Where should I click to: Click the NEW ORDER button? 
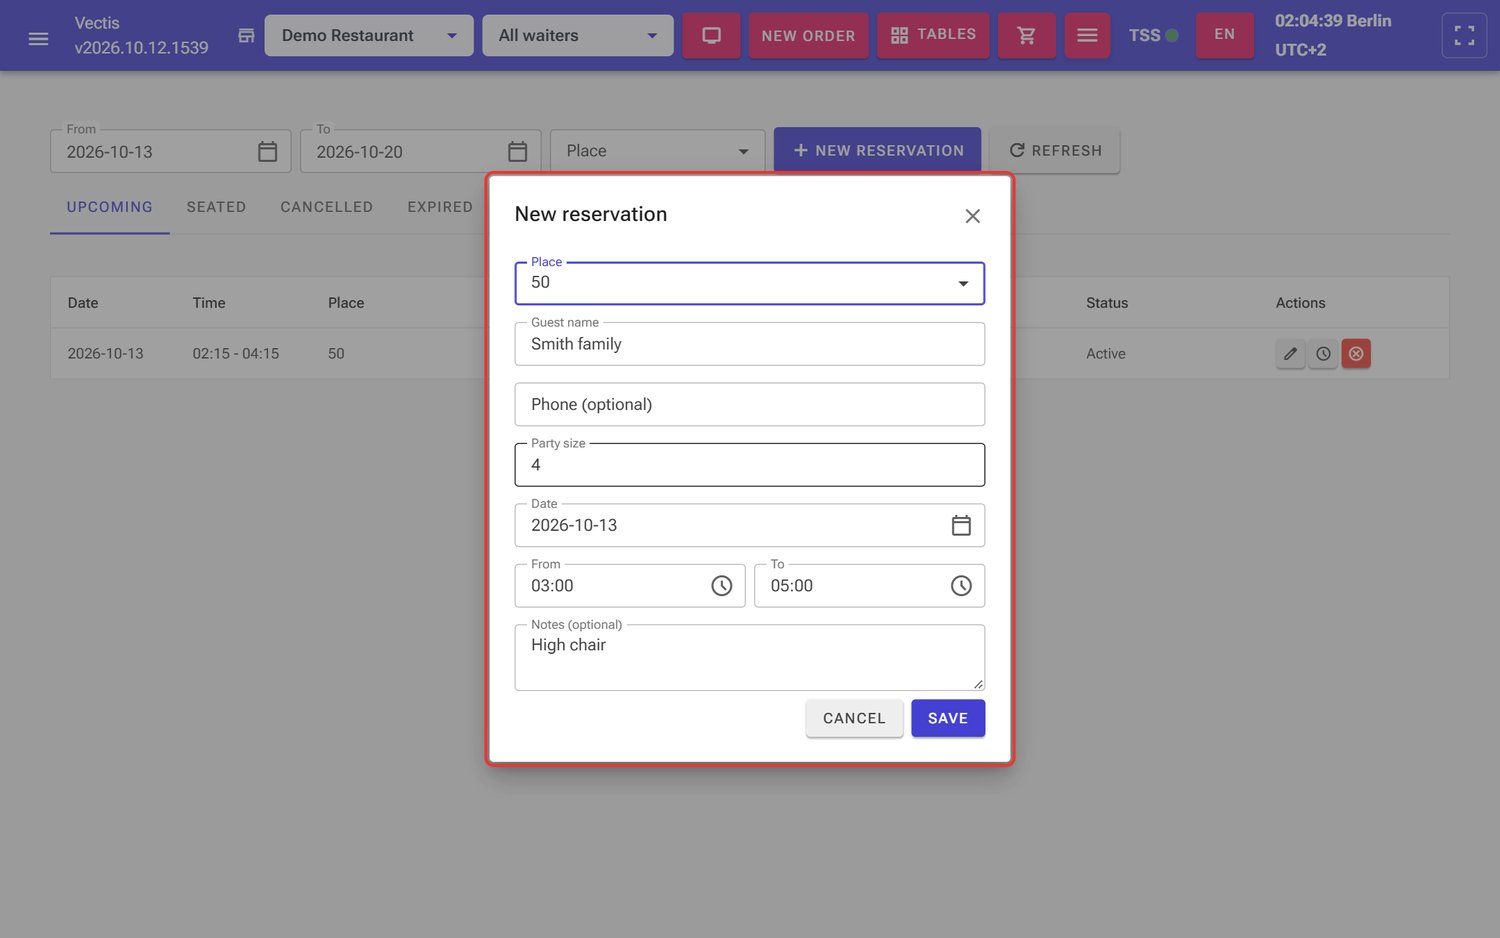pyautogui.click(x=808, y=35)
